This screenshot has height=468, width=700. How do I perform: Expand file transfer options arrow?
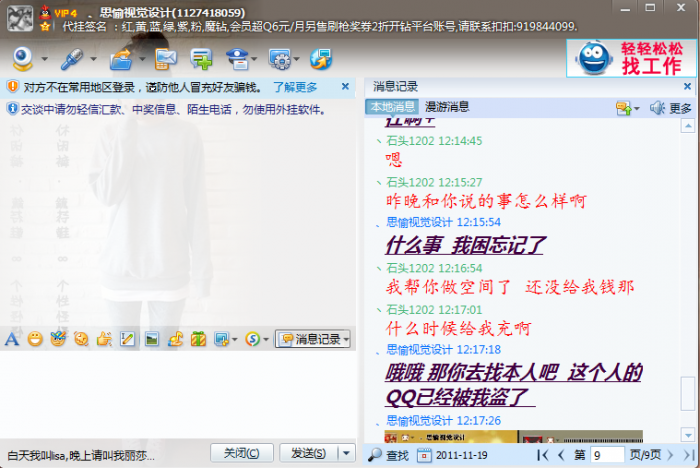pyautogui.click(x=142, y=58)
